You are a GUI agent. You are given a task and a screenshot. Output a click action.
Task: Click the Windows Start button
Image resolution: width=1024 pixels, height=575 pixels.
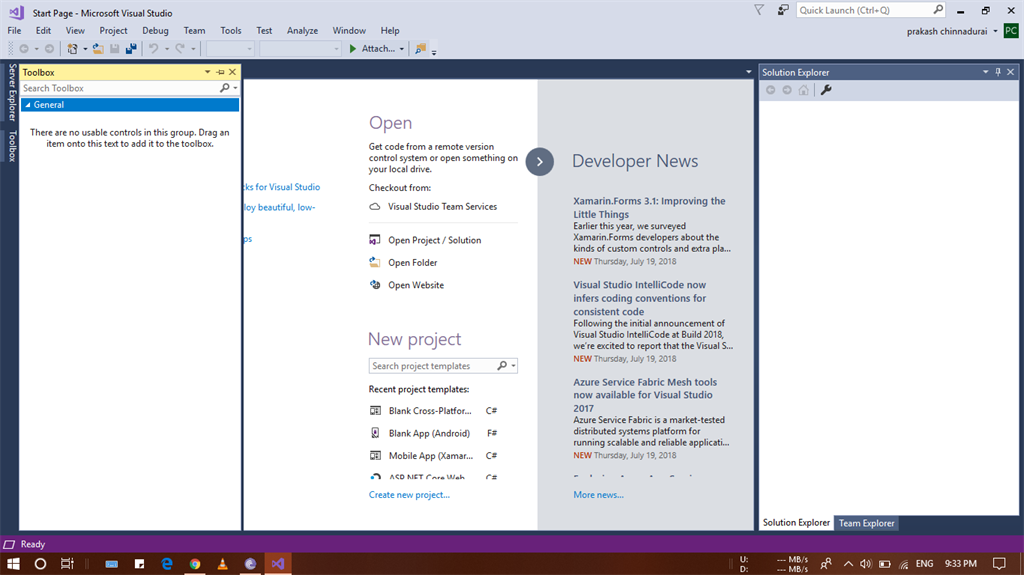[x=13, y=563]
